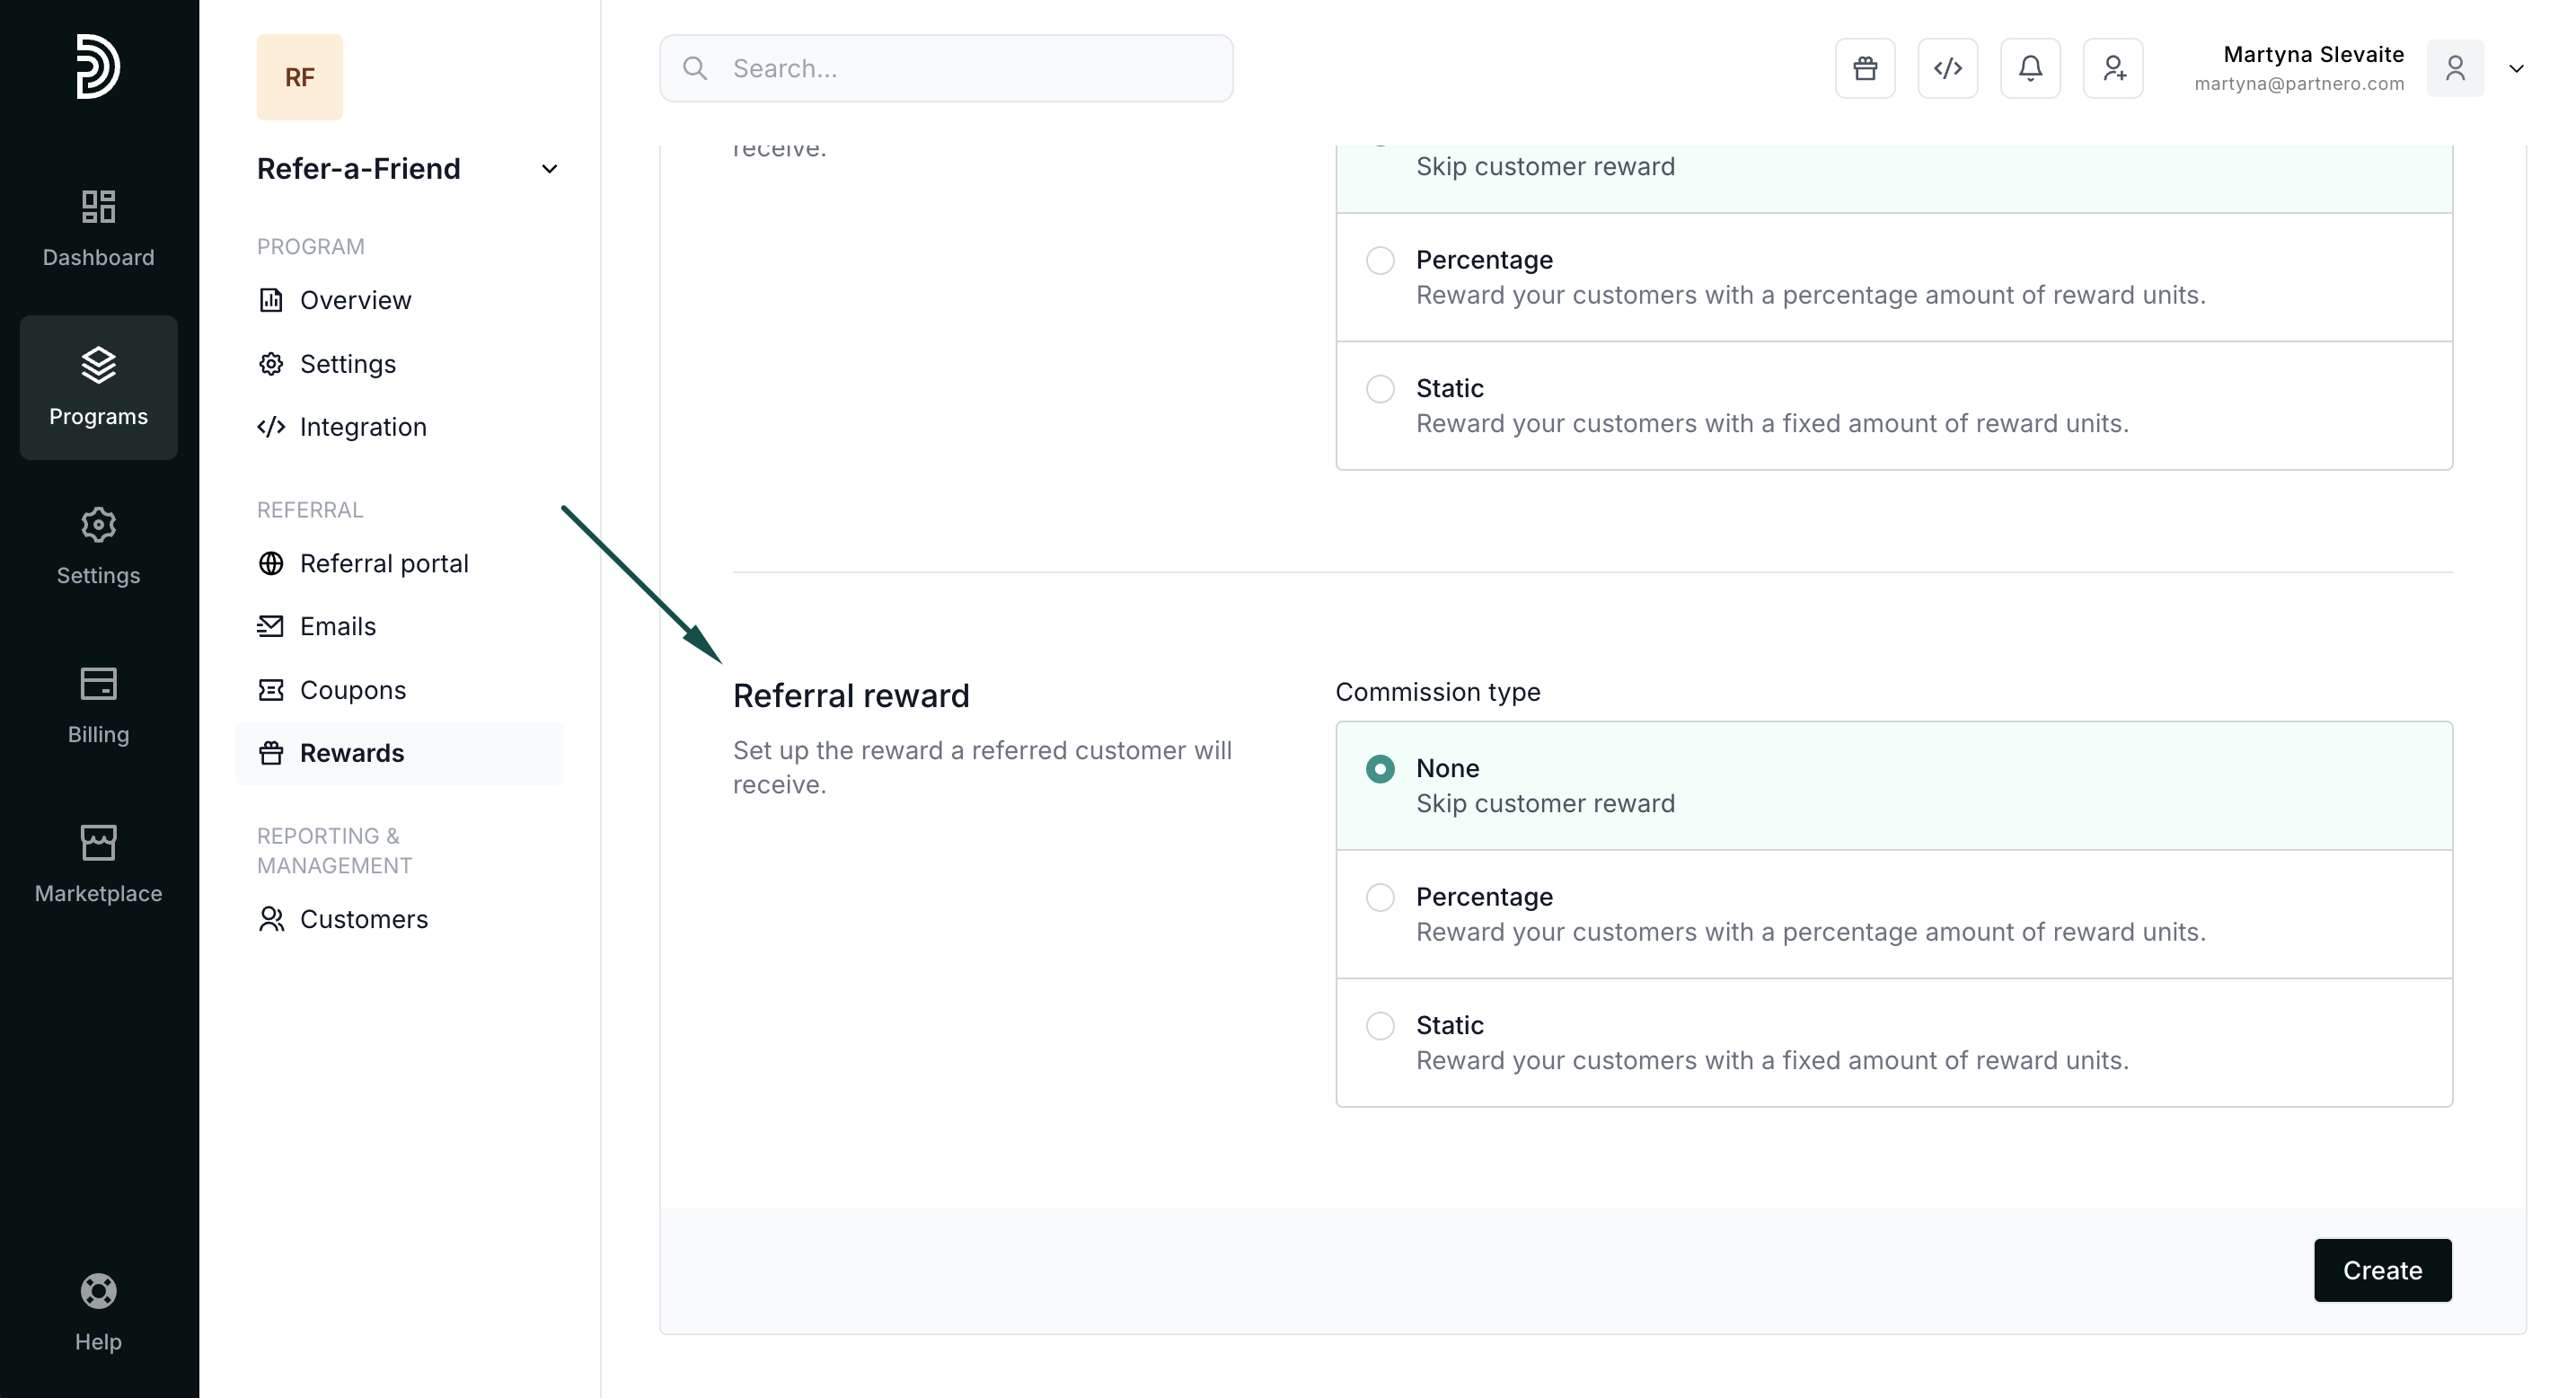Open the user account menu chevron

tap(2516, 68)
